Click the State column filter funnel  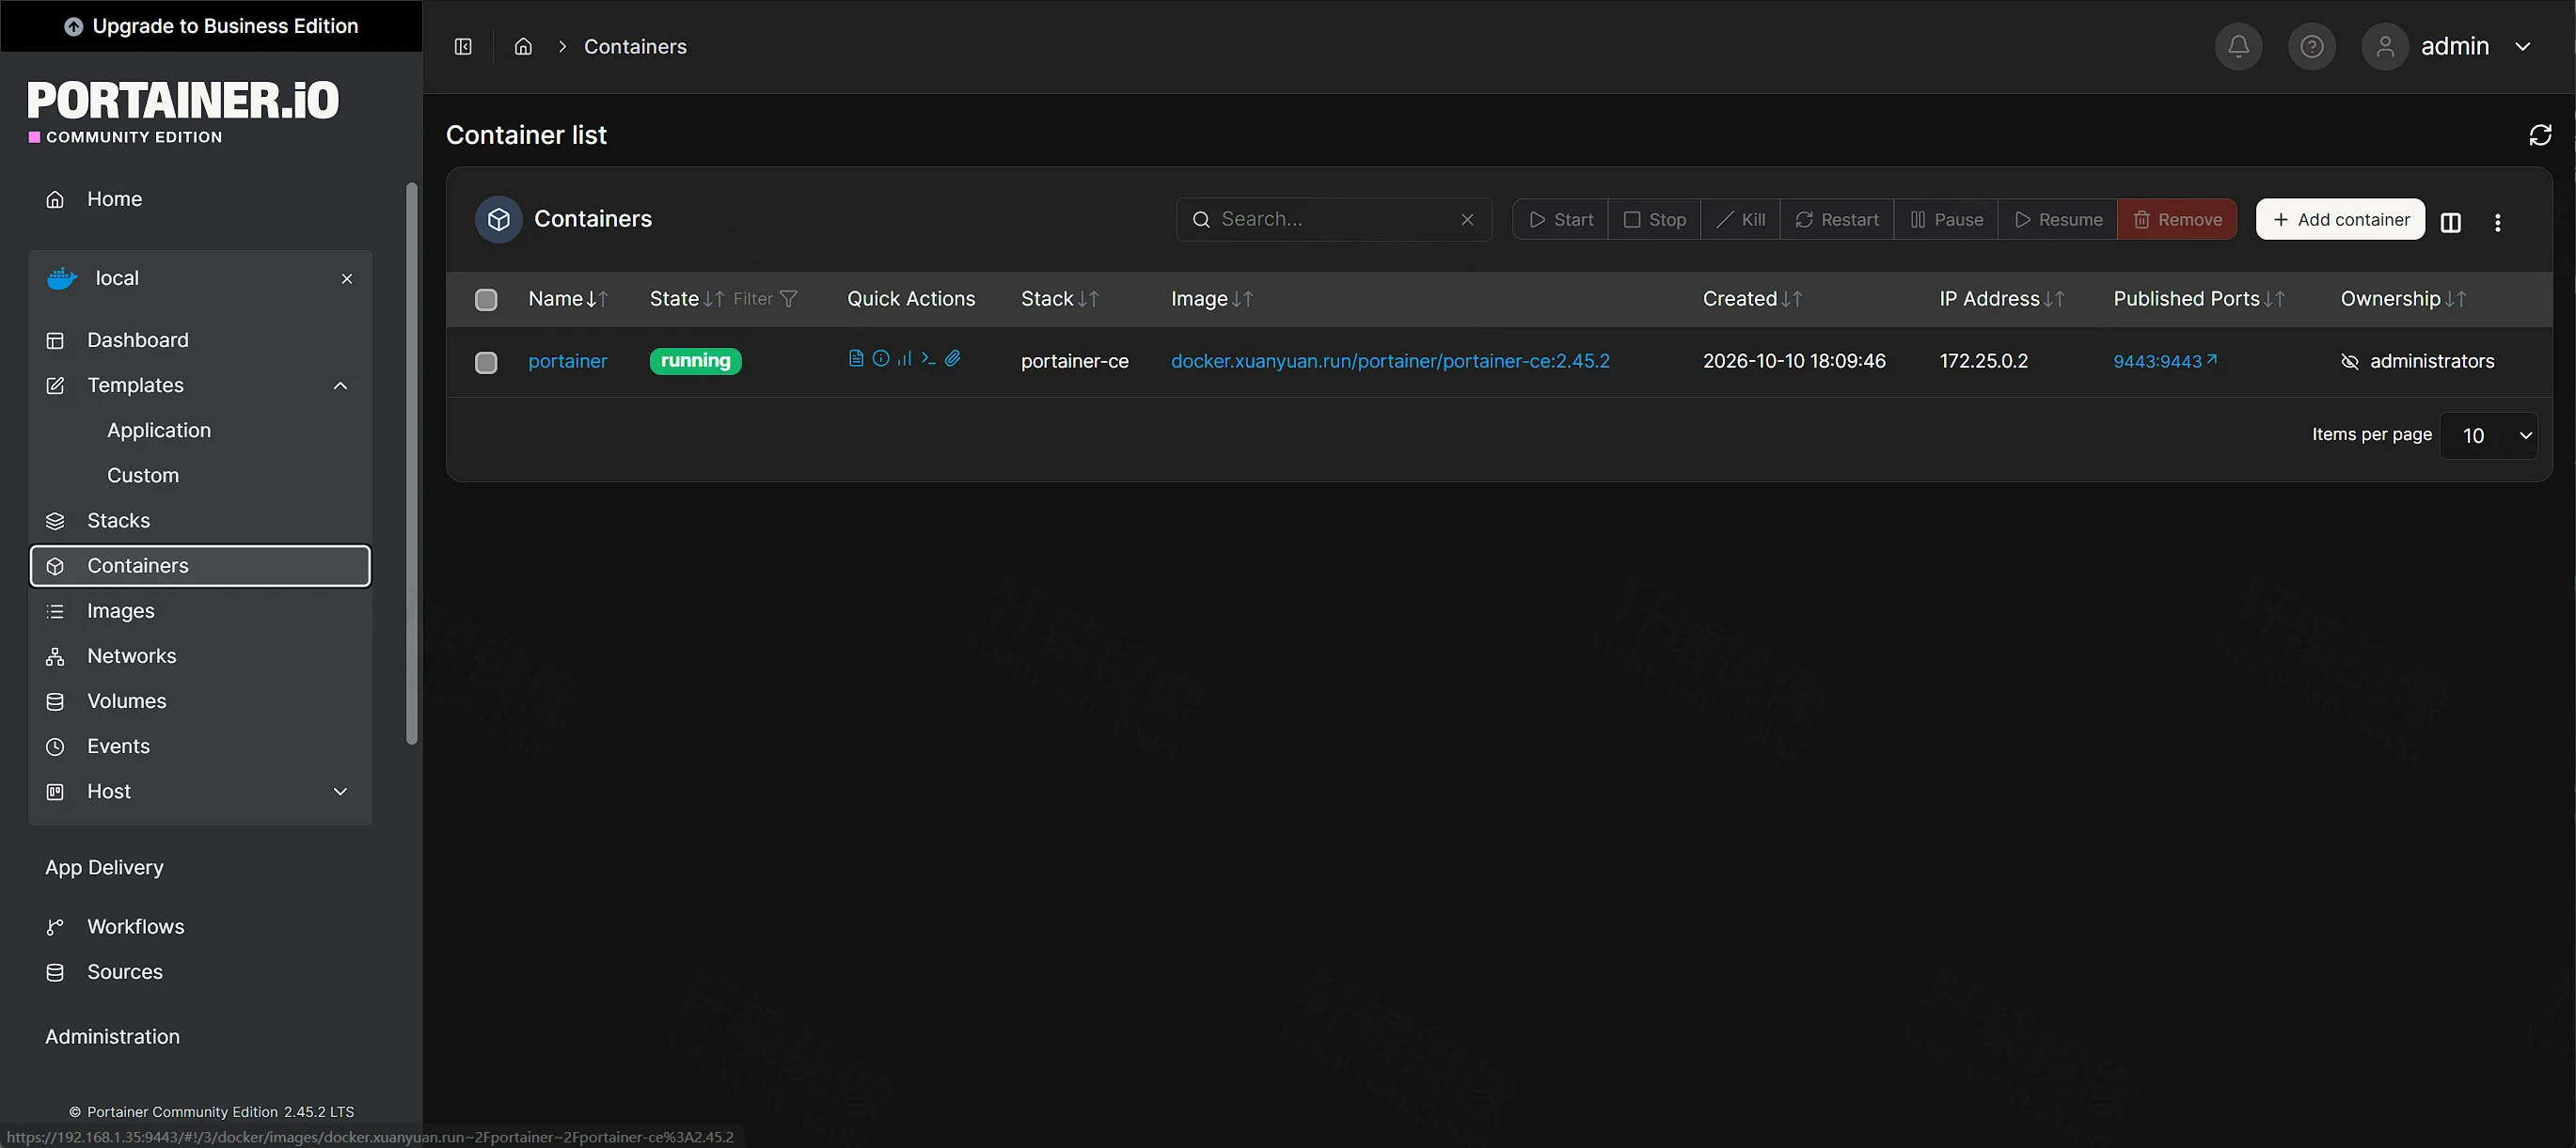coord(788,299)
